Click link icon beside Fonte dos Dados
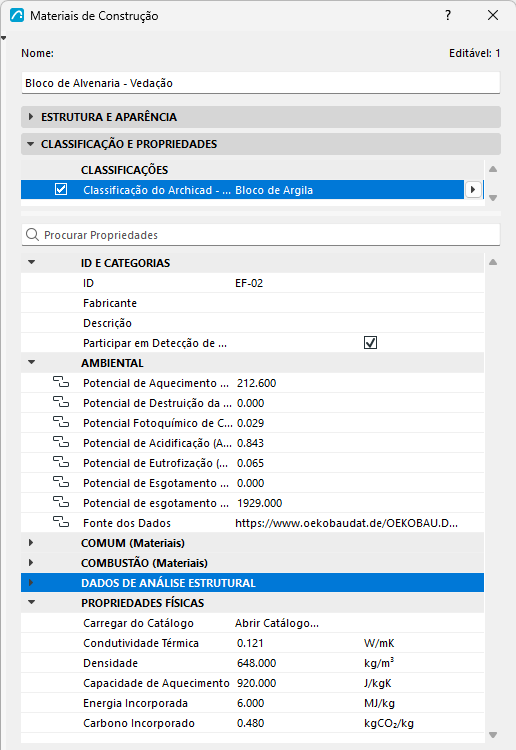 coord(61,523)
